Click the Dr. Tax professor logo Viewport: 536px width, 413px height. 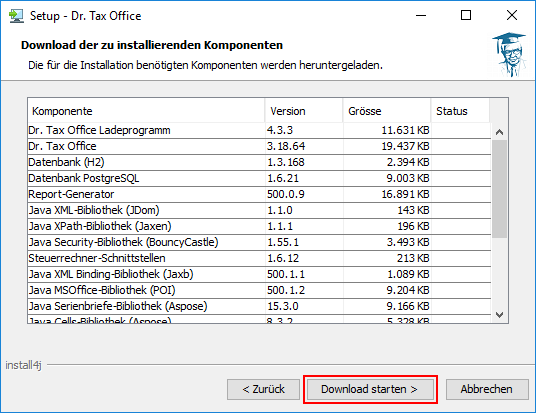coord(509,55)
